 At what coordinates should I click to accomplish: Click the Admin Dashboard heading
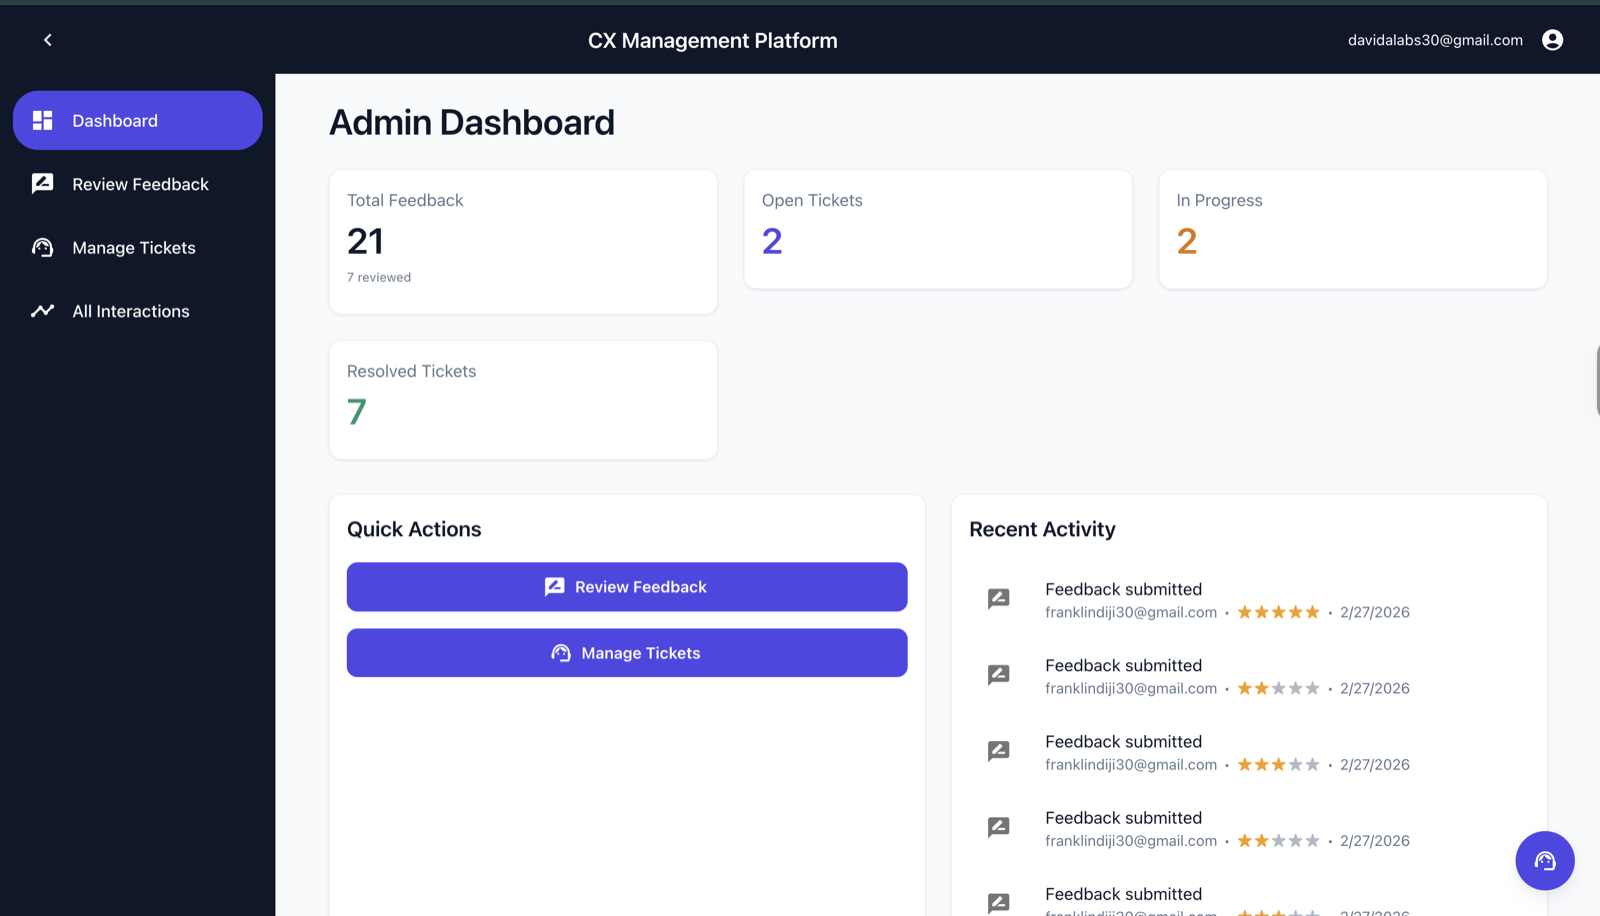click(472, 123)
